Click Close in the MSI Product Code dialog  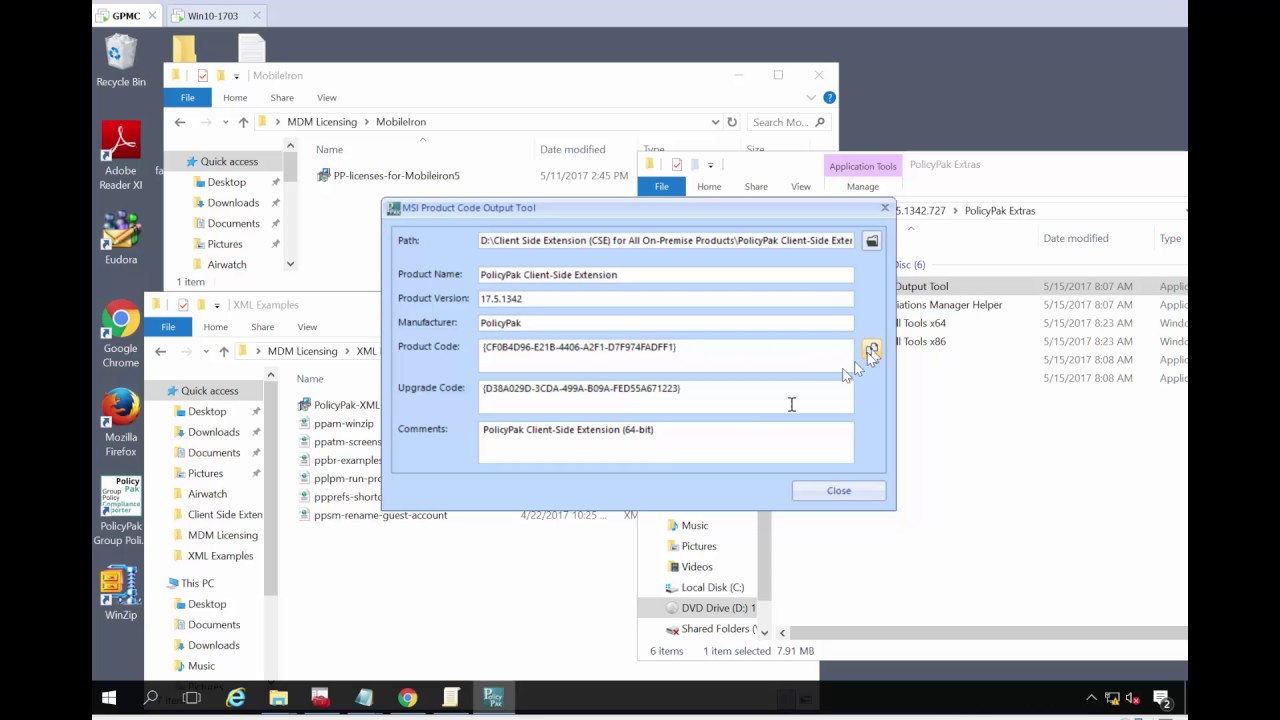click(838, 491)
